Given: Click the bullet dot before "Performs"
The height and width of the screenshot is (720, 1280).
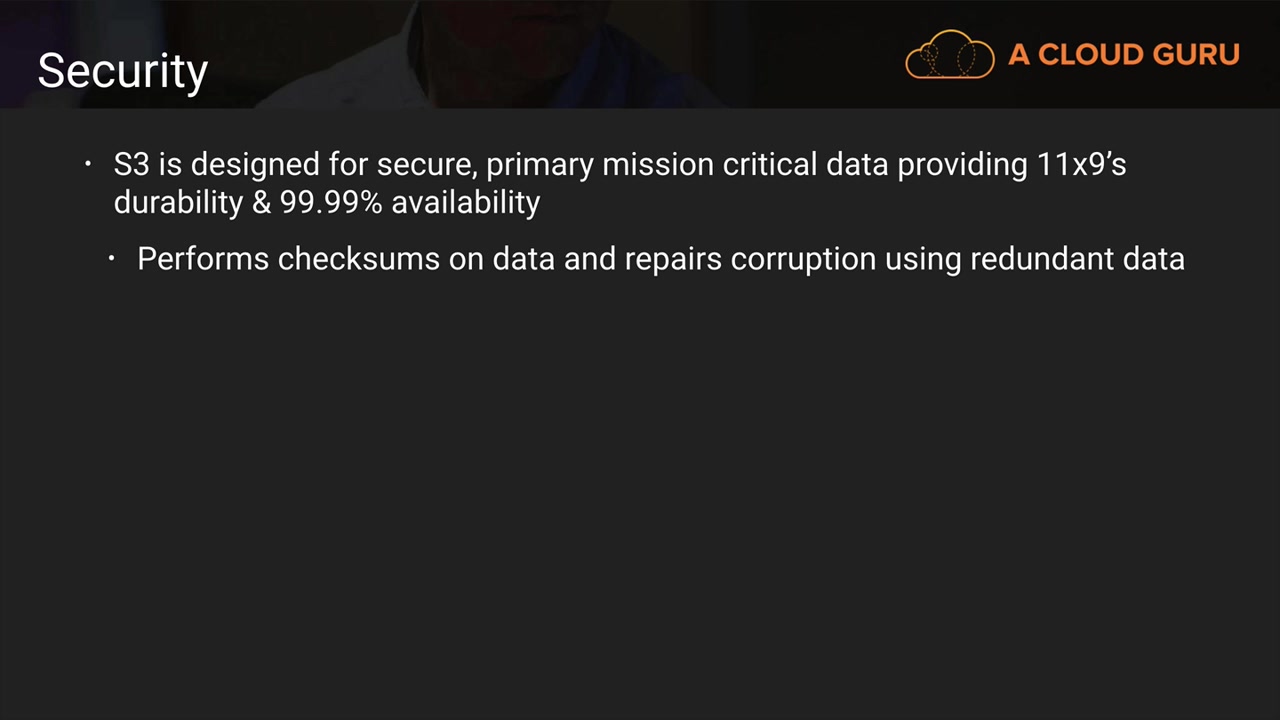Looking at the screenshot, I should coord(112,259).
